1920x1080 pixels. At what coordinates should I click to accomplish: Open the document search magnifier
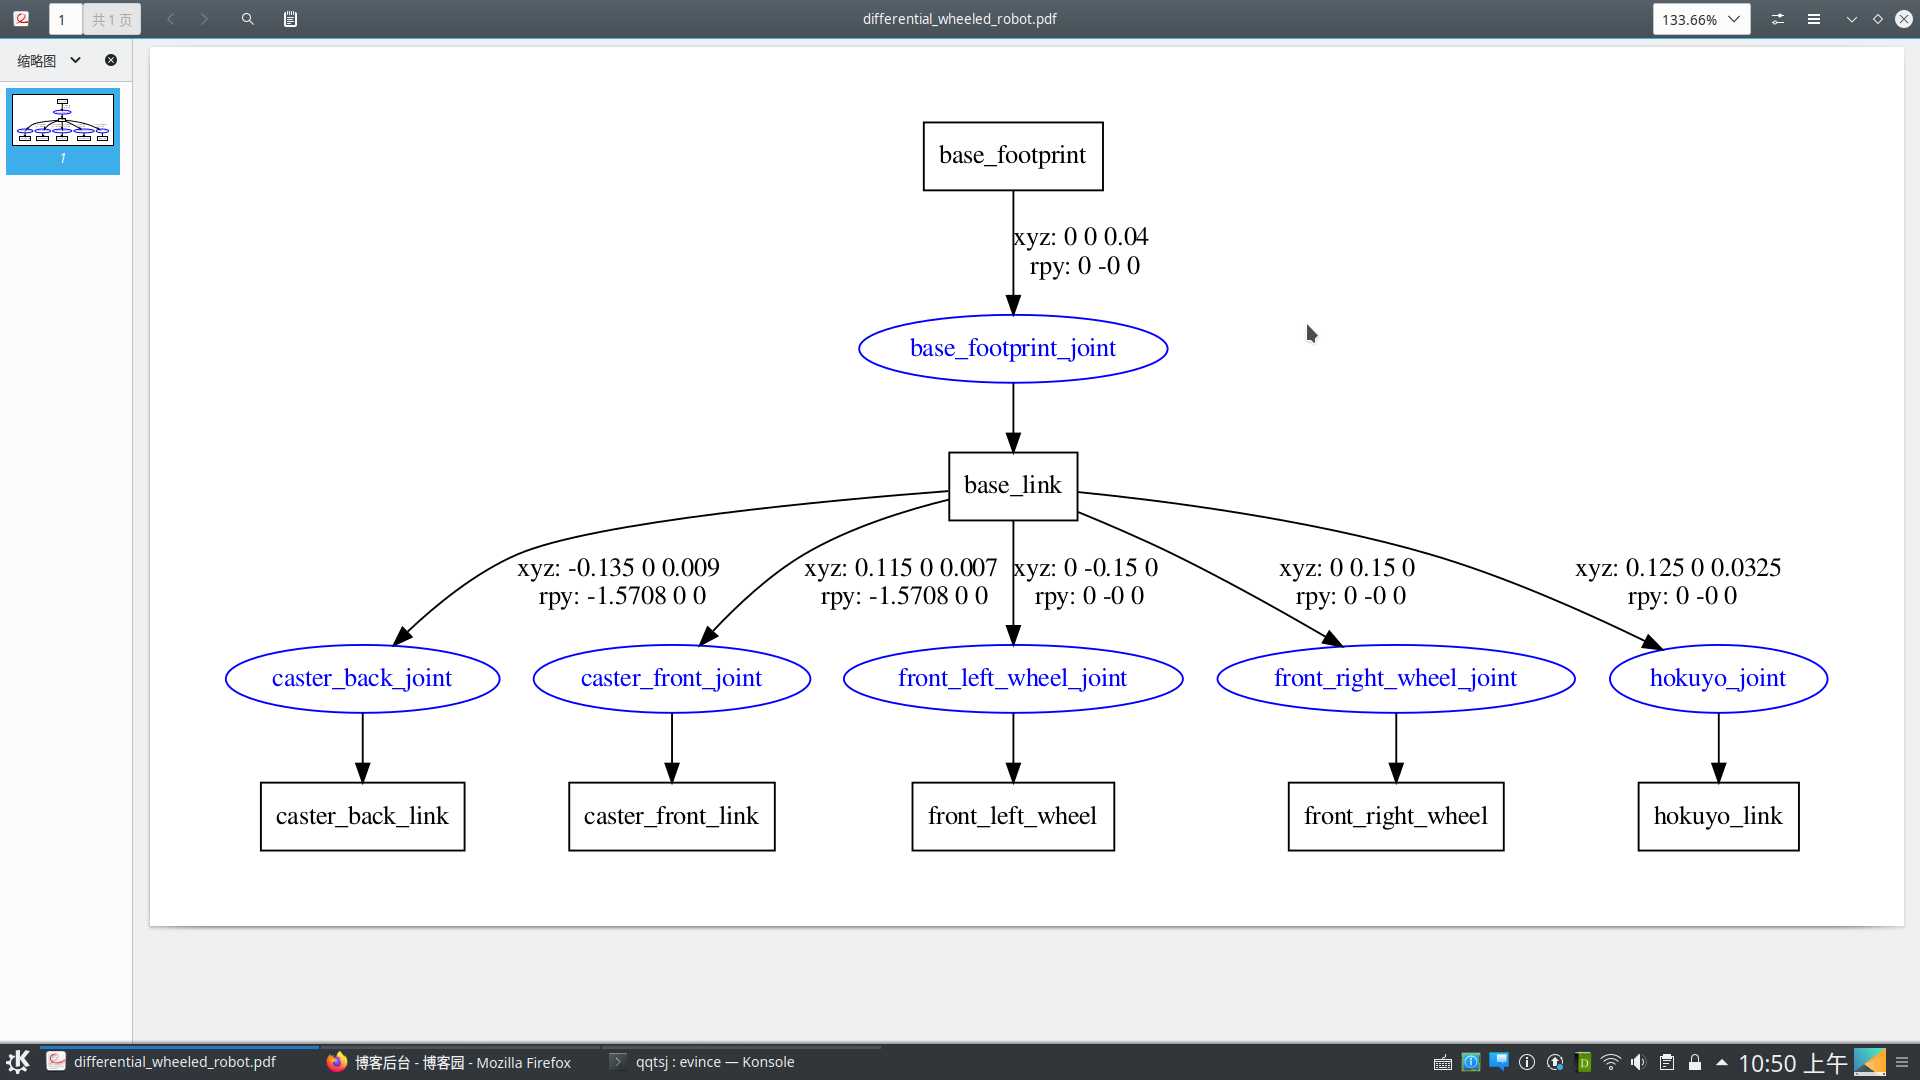(x=248, y=19)
